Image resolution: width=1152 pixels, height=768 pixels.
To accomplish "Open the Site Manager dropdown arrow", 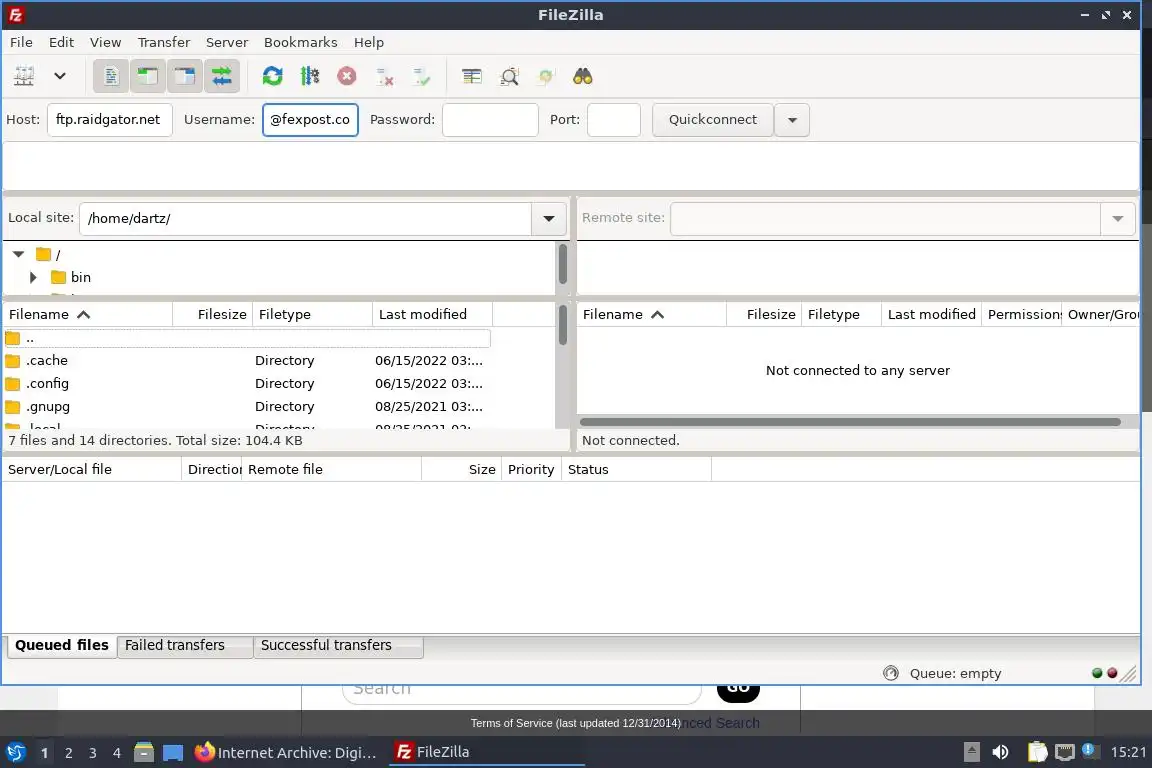I will (60, 76).
